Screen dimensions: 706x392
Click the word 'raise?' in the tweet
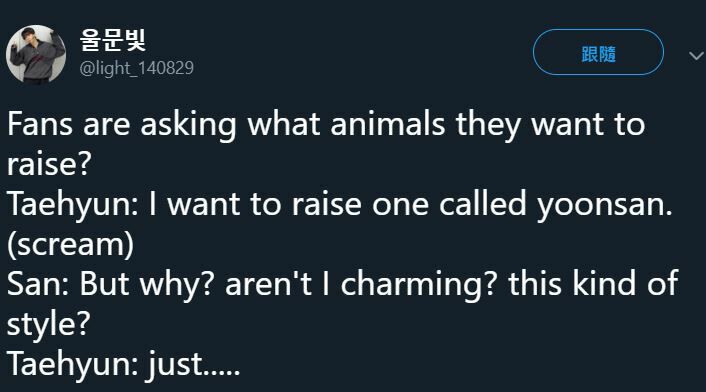[49, 163]
